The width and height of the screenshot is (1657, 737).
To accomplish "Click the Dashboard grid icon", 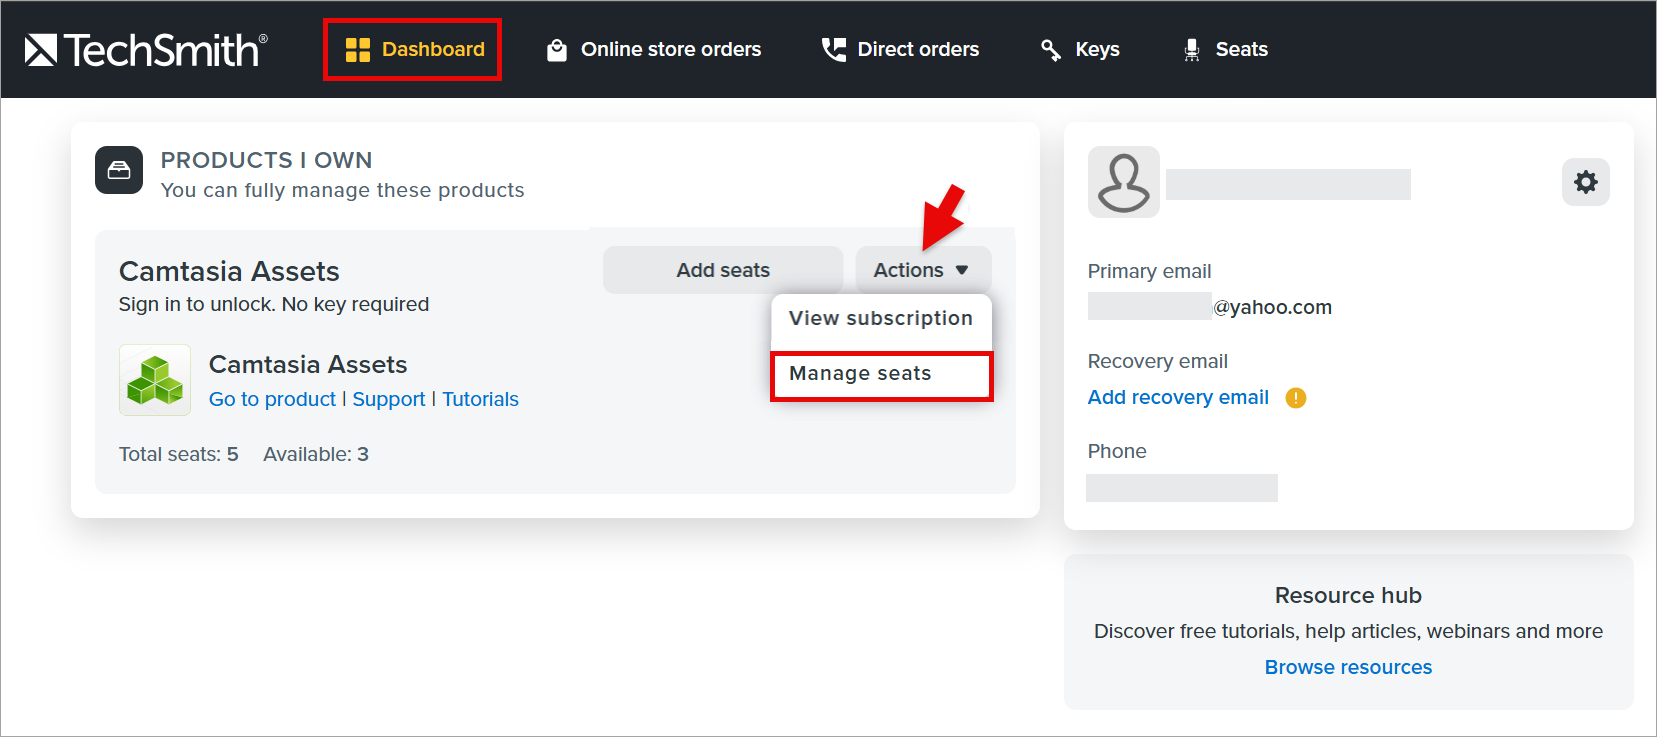I will coord(358,50).
